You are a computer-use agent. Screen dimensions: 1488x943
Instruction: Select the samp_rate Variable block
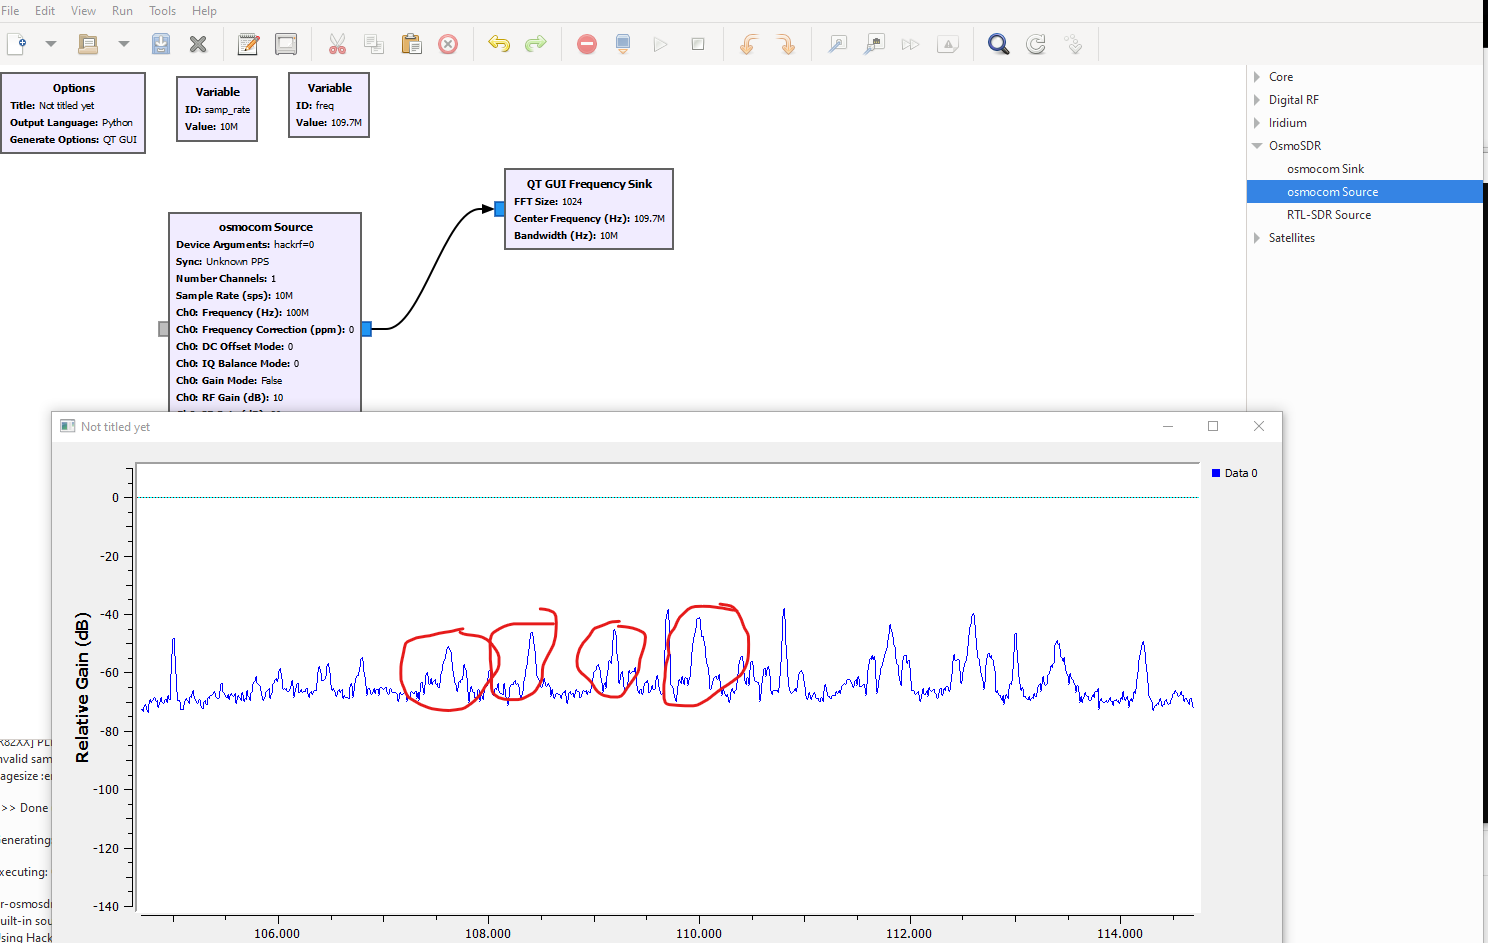[217, 109]
